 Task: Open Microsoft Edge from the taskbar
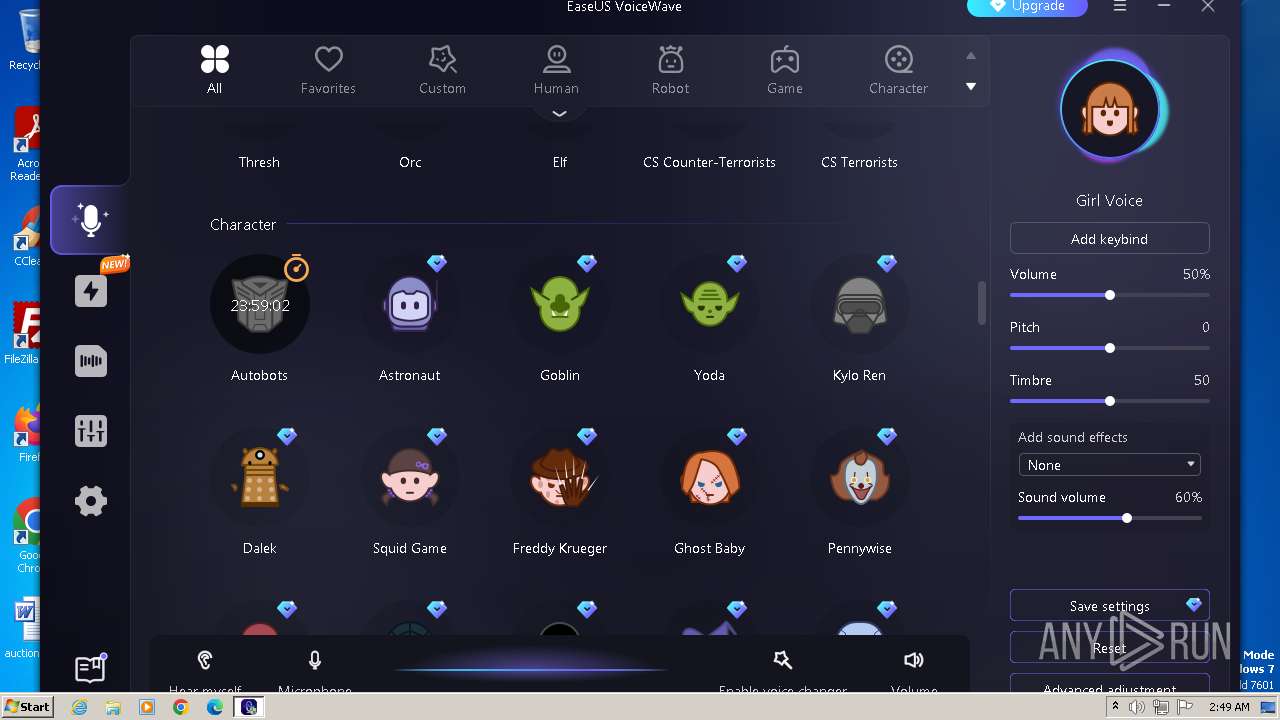click(x=214, y=707)
